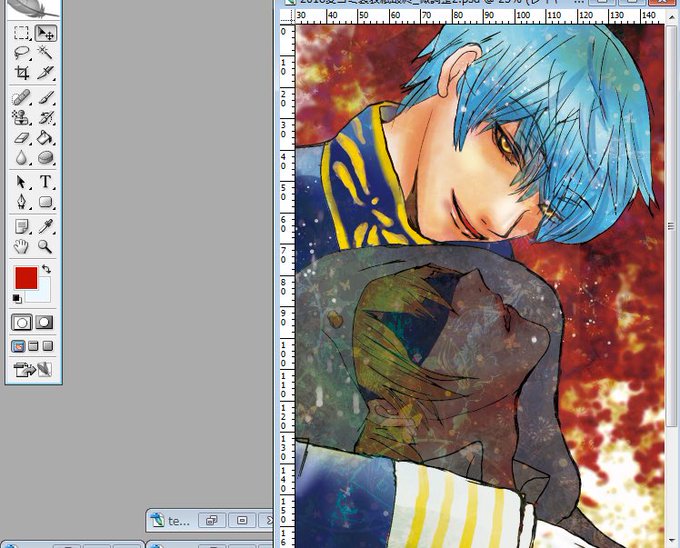
Task: Open the red foreground color picker
Action: 26,278
